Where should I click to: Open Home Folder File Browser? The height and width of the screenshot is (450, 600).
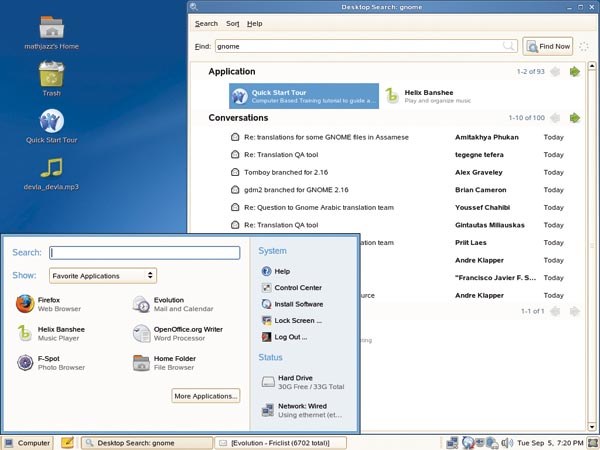coord(164,363)
